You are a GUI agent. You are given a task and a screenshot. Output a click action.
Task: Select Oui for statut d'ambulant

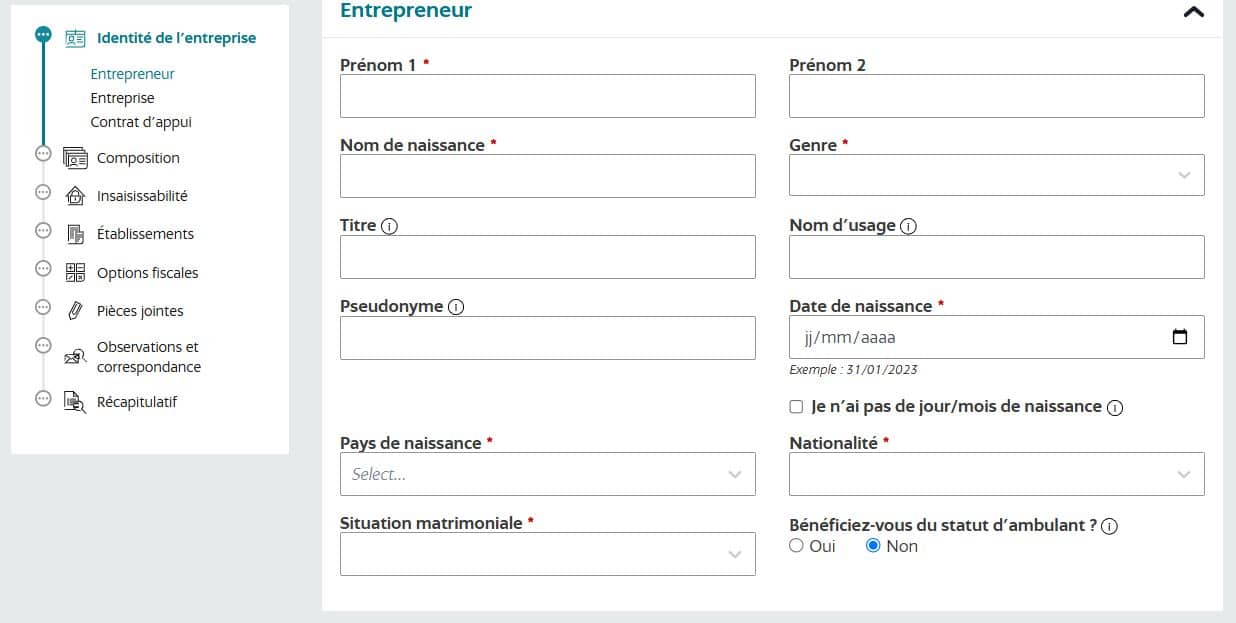click(796, 545)
